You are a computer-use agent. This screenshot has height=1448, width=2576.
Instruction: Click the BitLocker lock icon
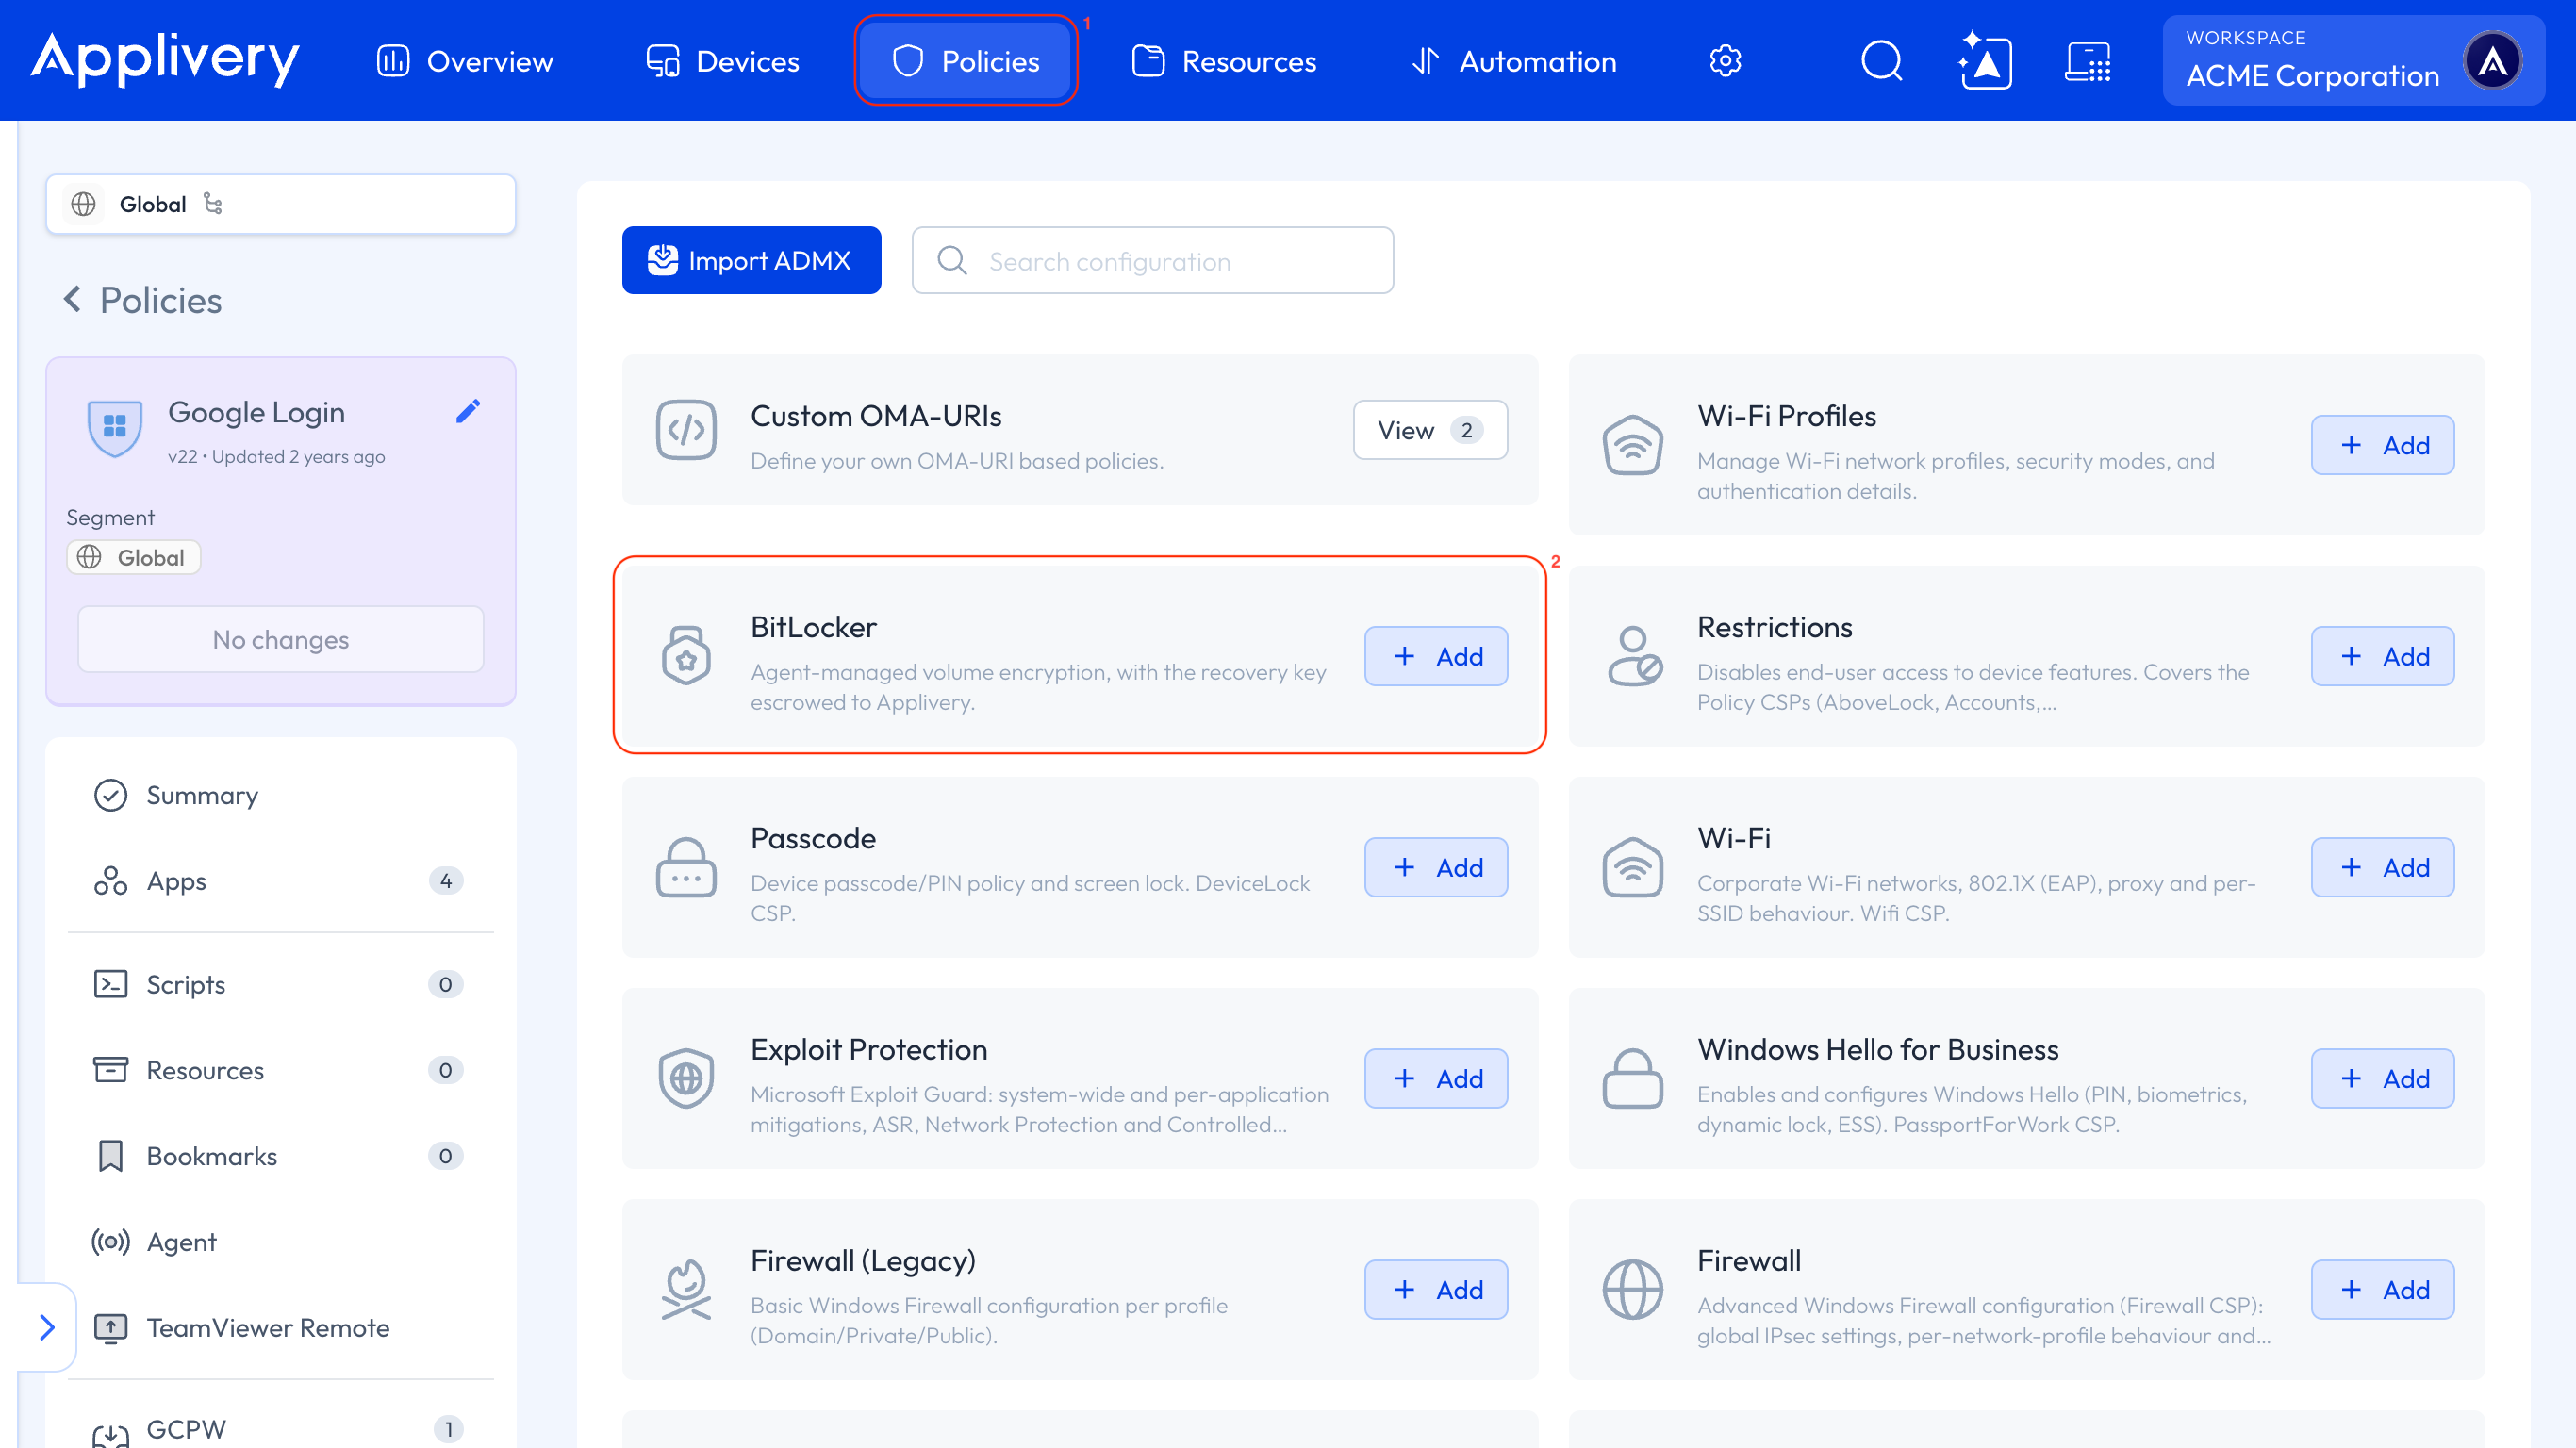686,655
